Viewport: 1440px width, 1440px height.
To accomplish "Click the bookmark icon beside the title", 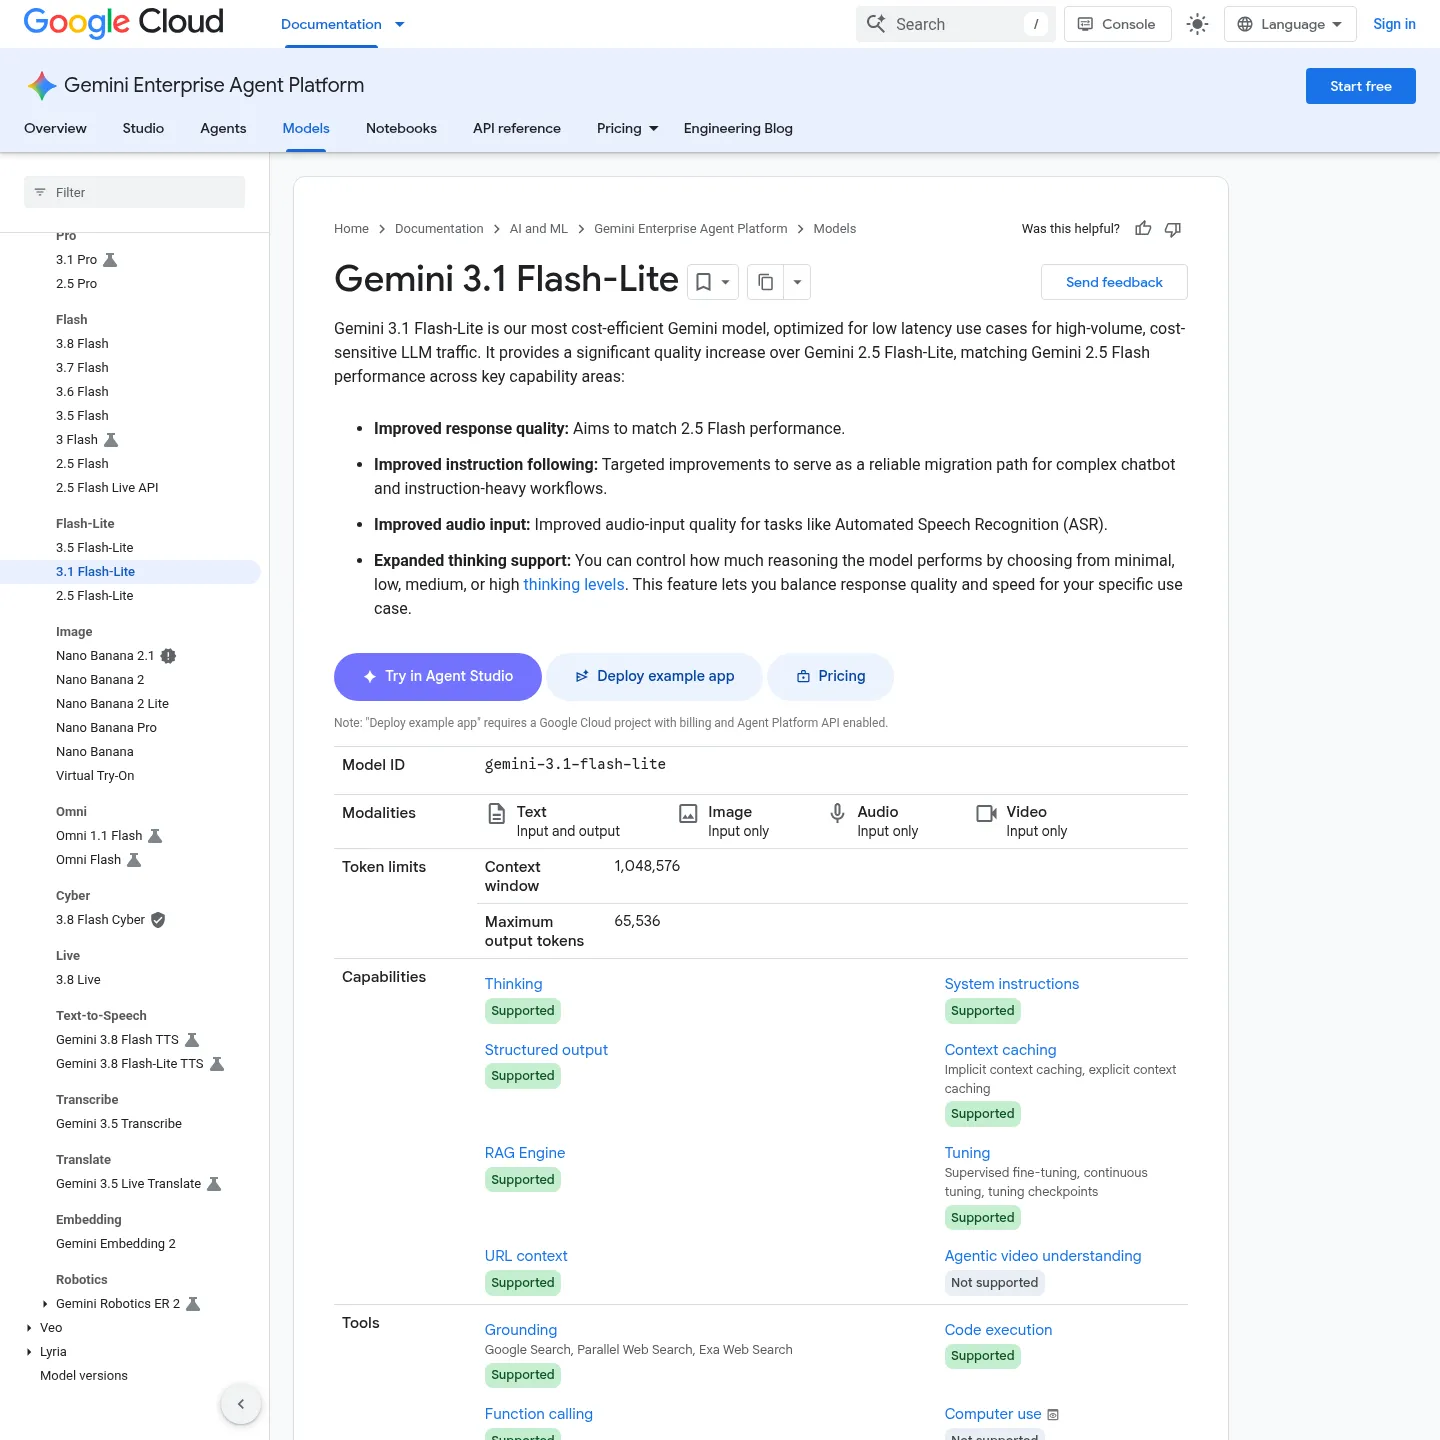I will click(x=704, y=282).
